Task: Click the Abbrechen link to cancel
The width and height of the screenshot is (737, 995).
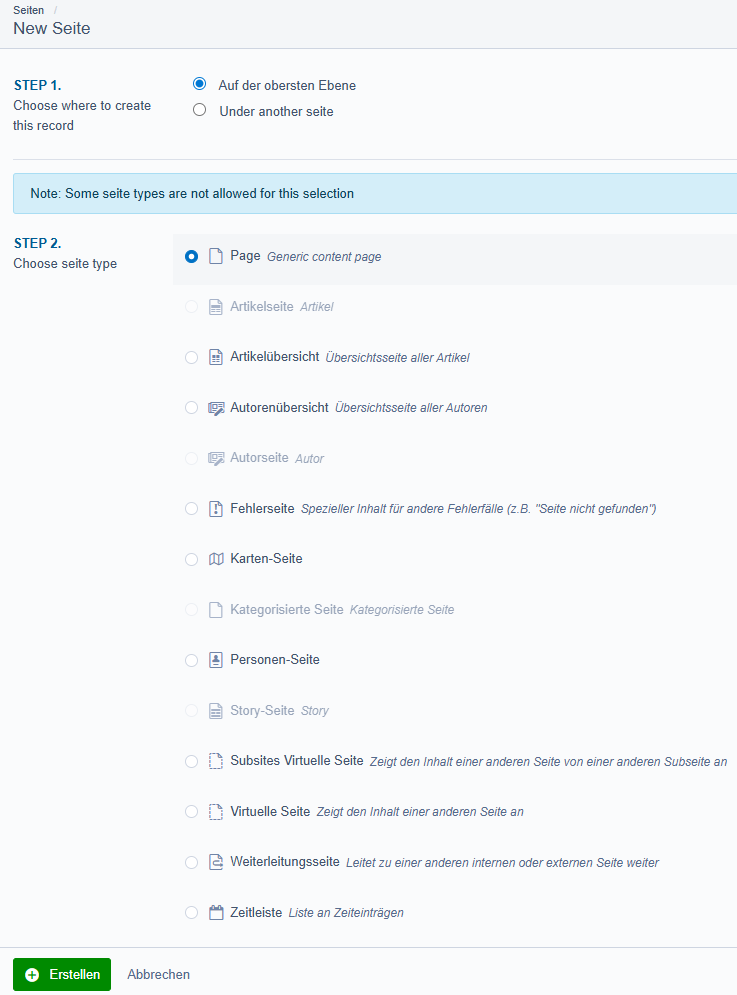Action: pyautogui.click(x=158, y=974)
